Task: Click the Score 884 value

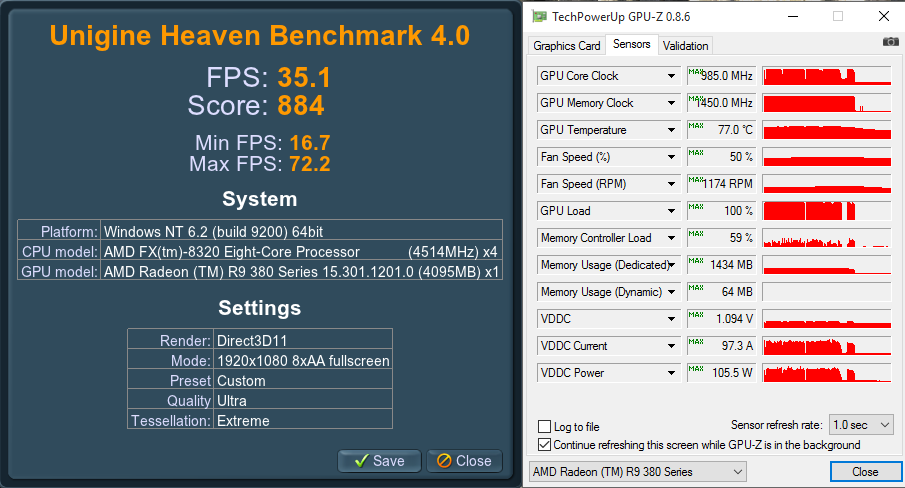Action: point(301,106)
